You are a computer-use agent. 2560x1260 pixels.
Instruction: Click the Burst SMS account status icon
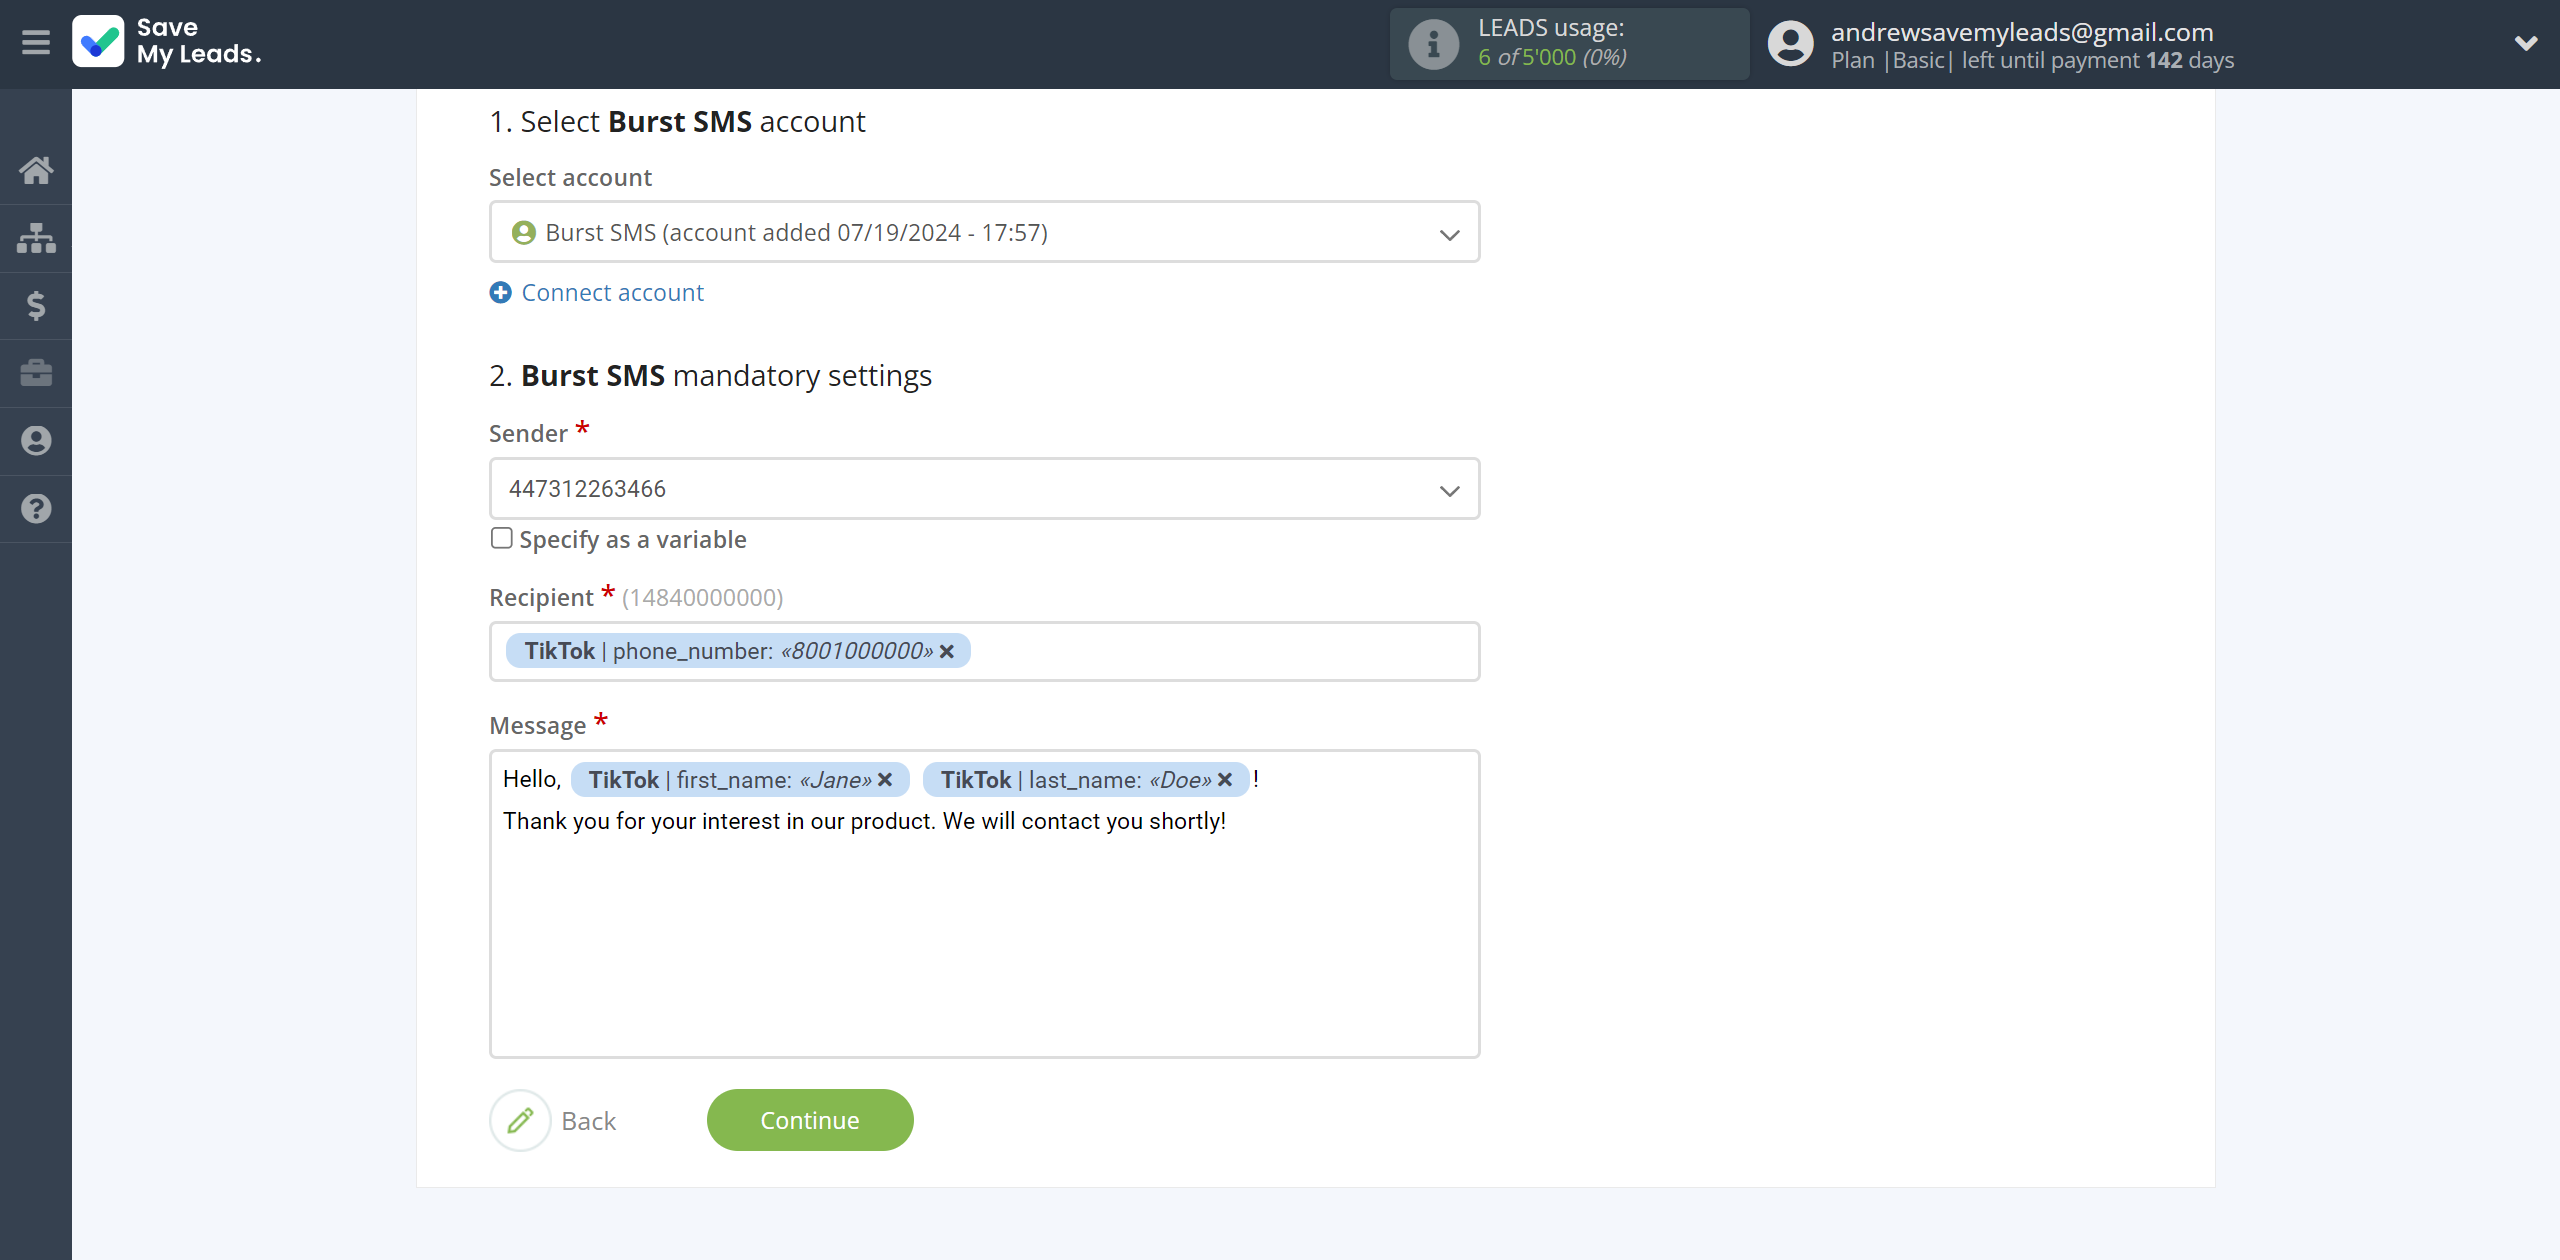tap(523, 233)
